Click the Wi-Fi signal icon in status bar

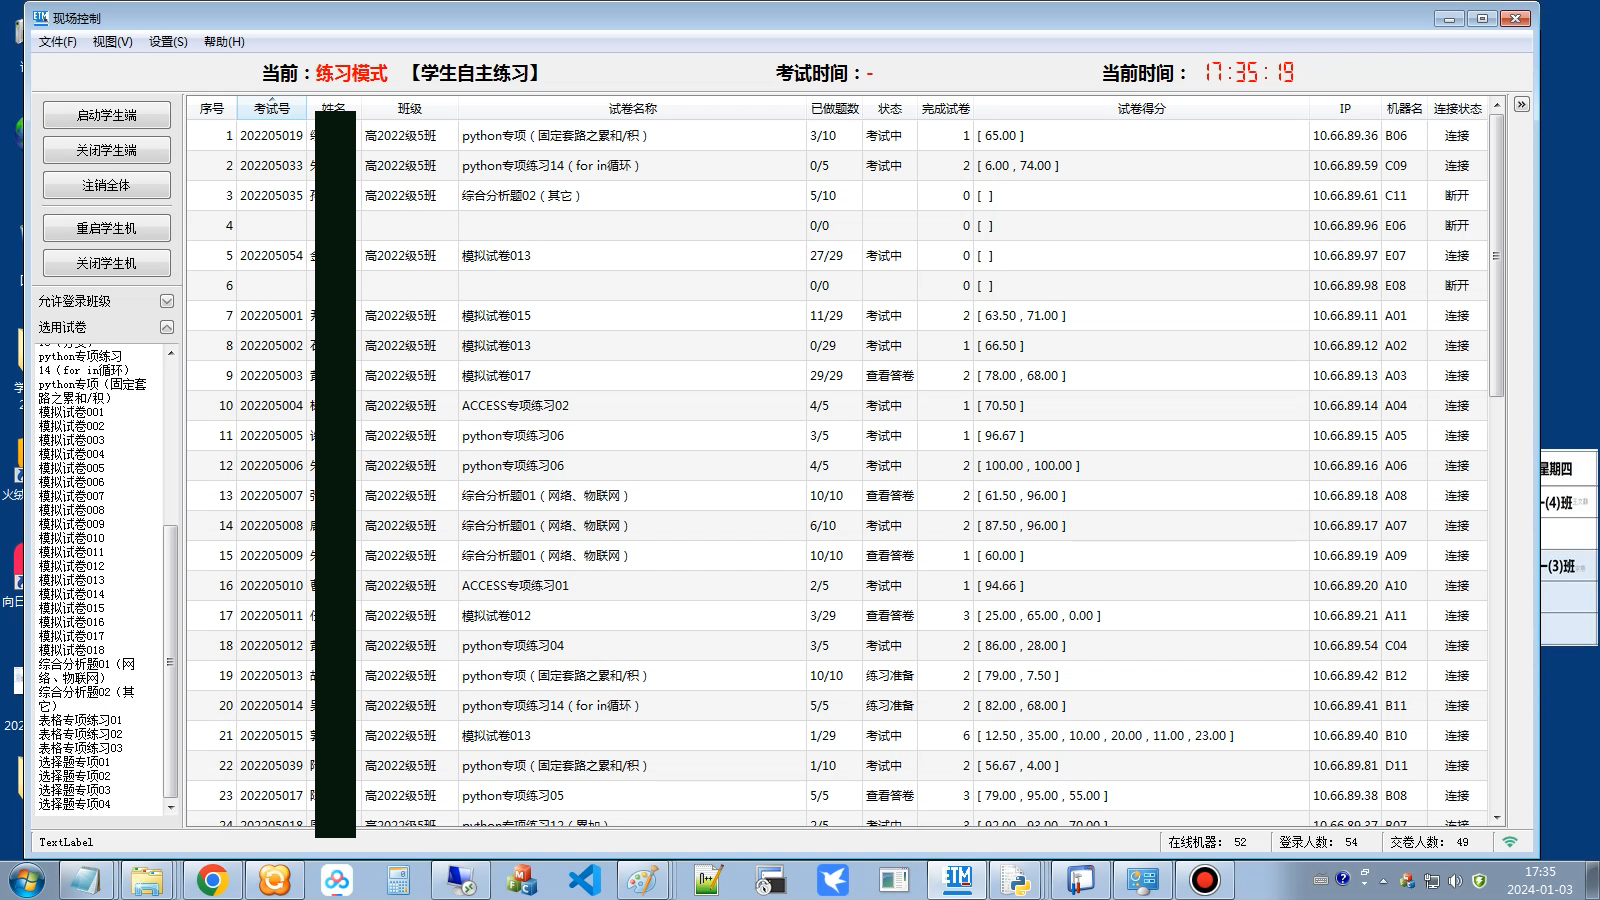pos(1510,842)
